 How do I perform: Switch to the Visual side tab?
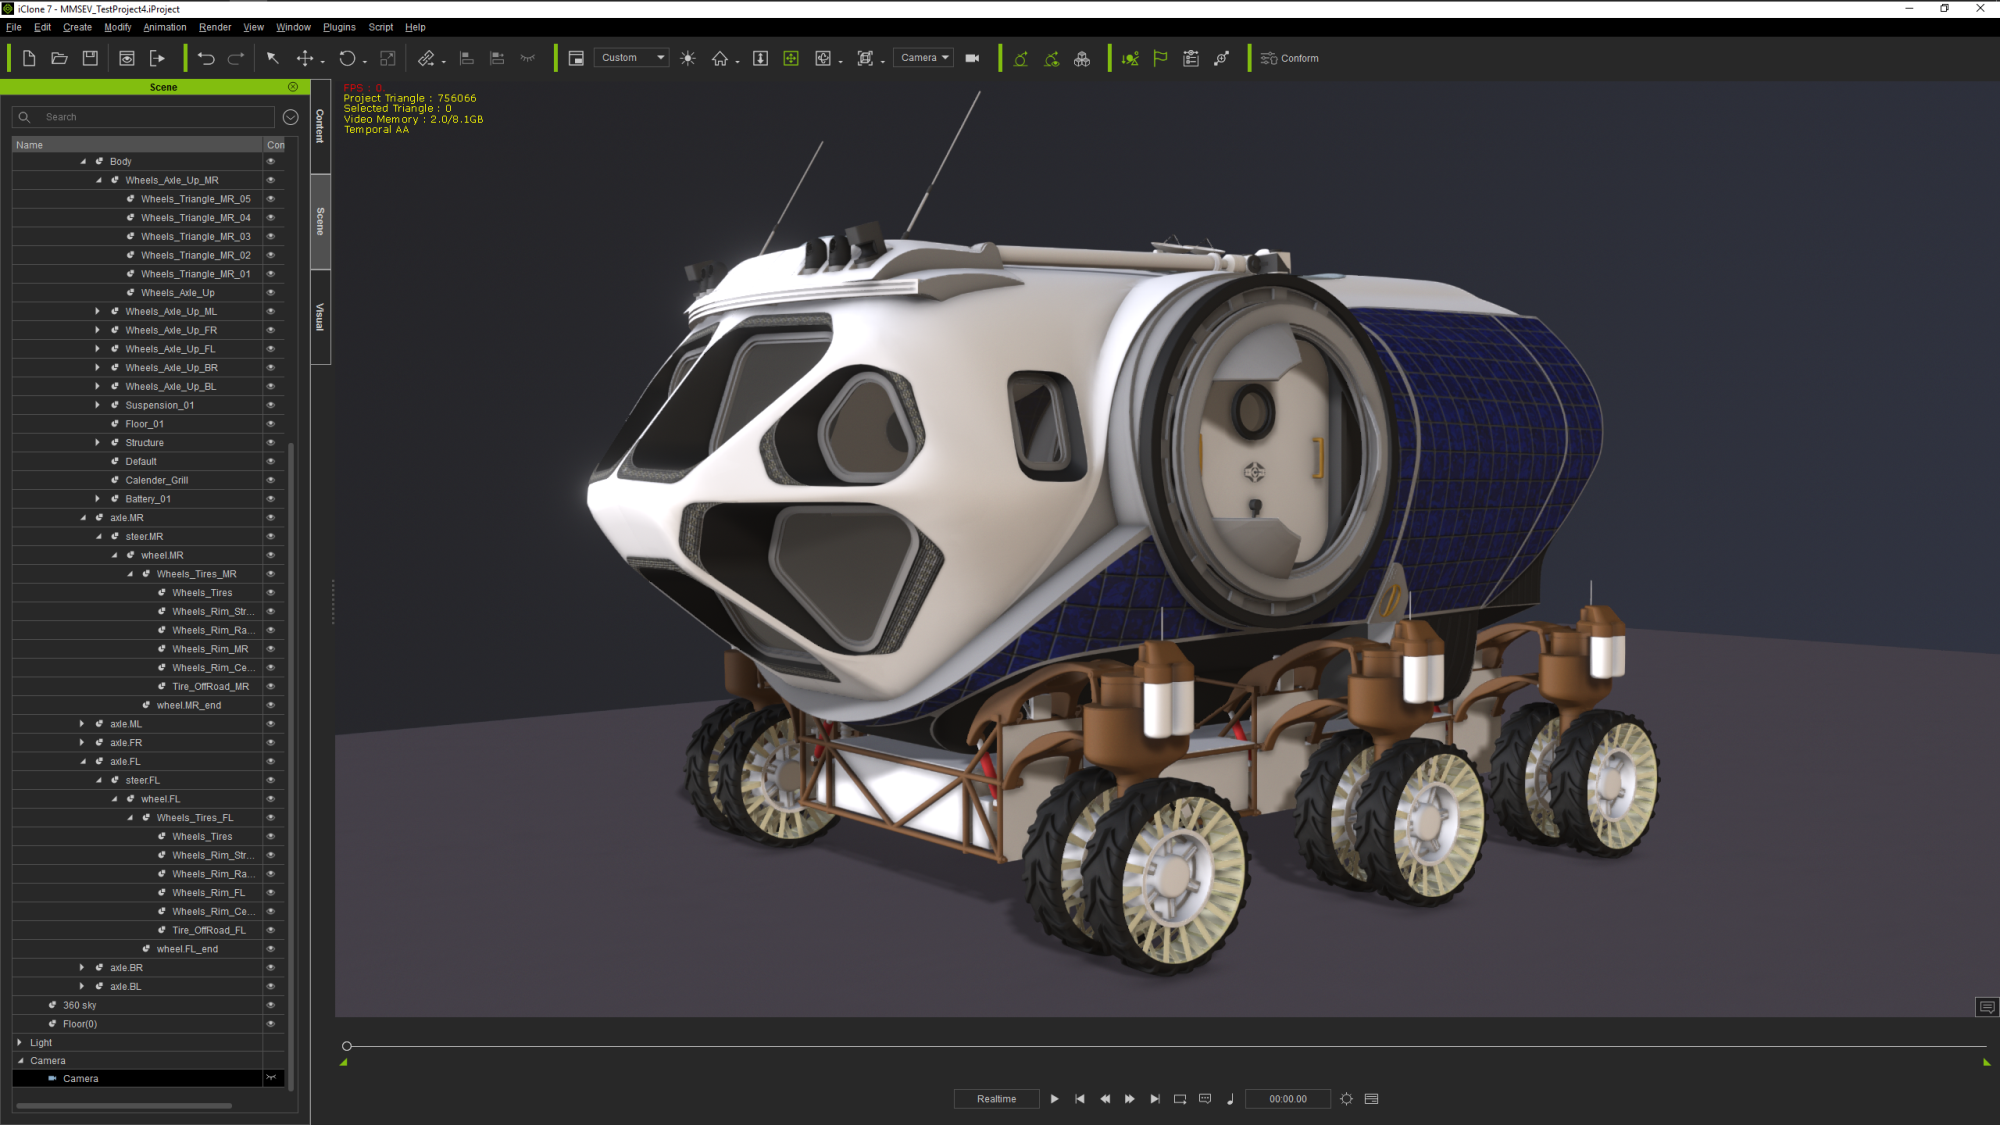320,317
